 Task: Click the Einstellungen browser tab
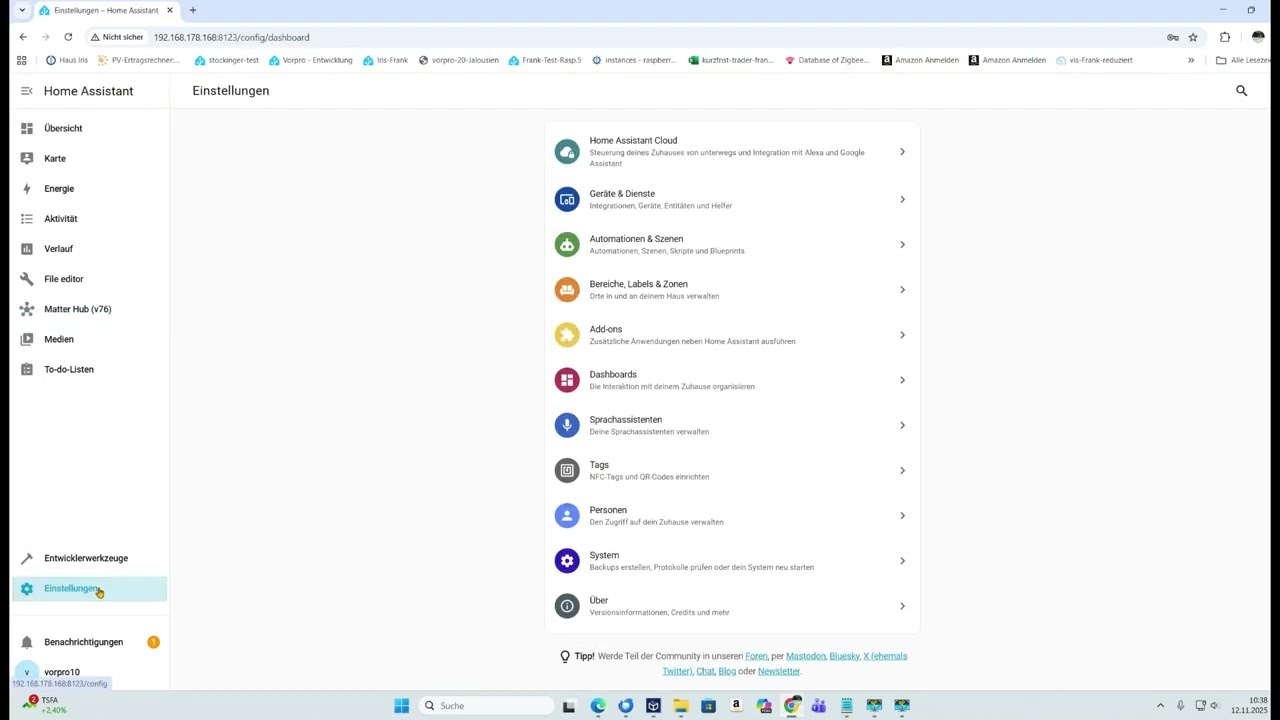pyautogui.click(x=106, y=10)
